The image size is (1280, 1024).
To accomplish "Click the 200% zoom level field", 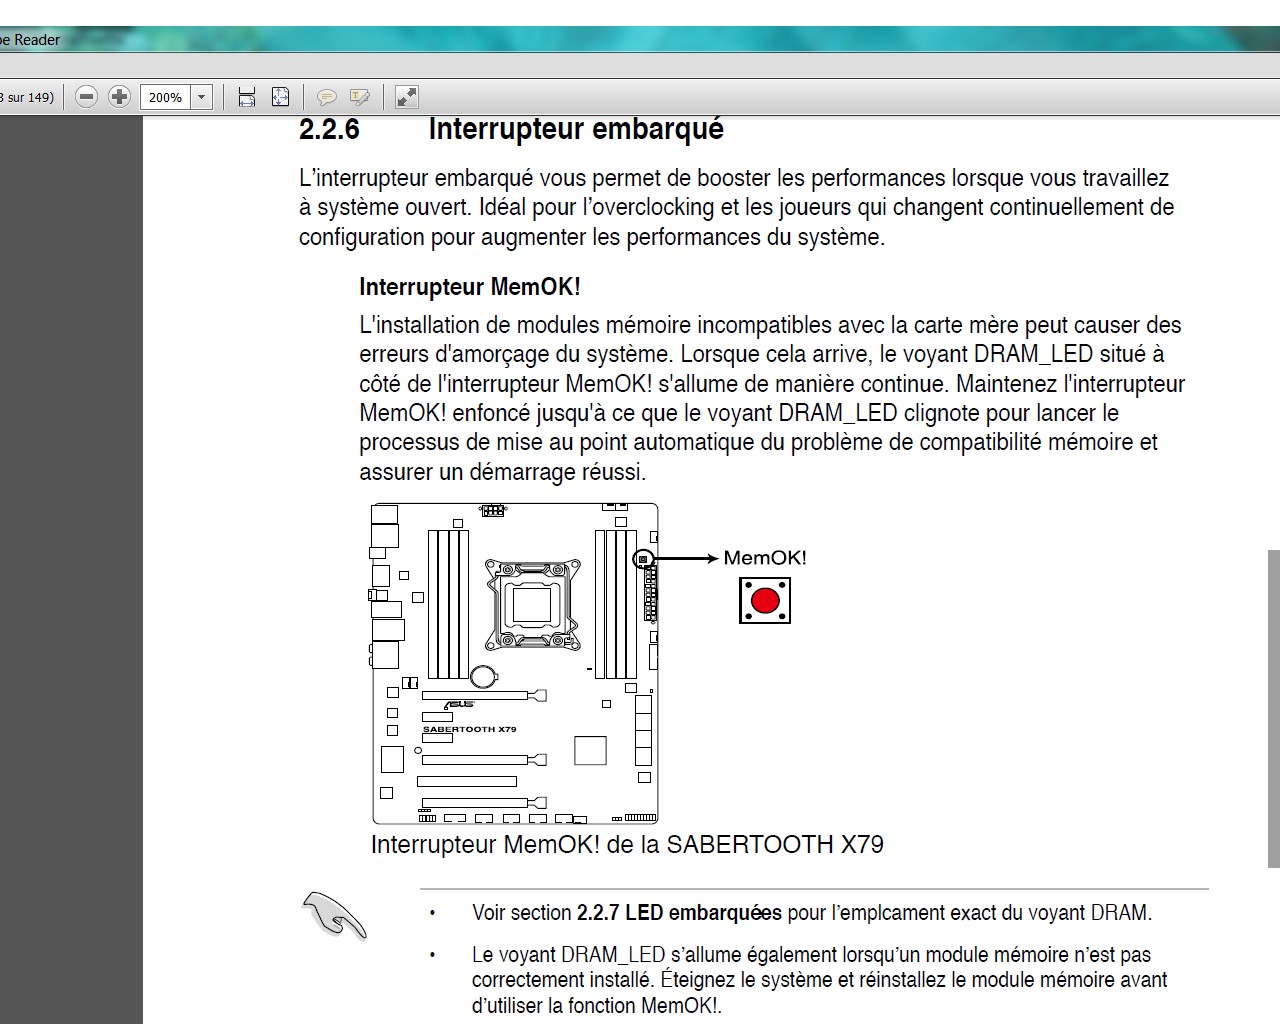I will tap(165, 97).
